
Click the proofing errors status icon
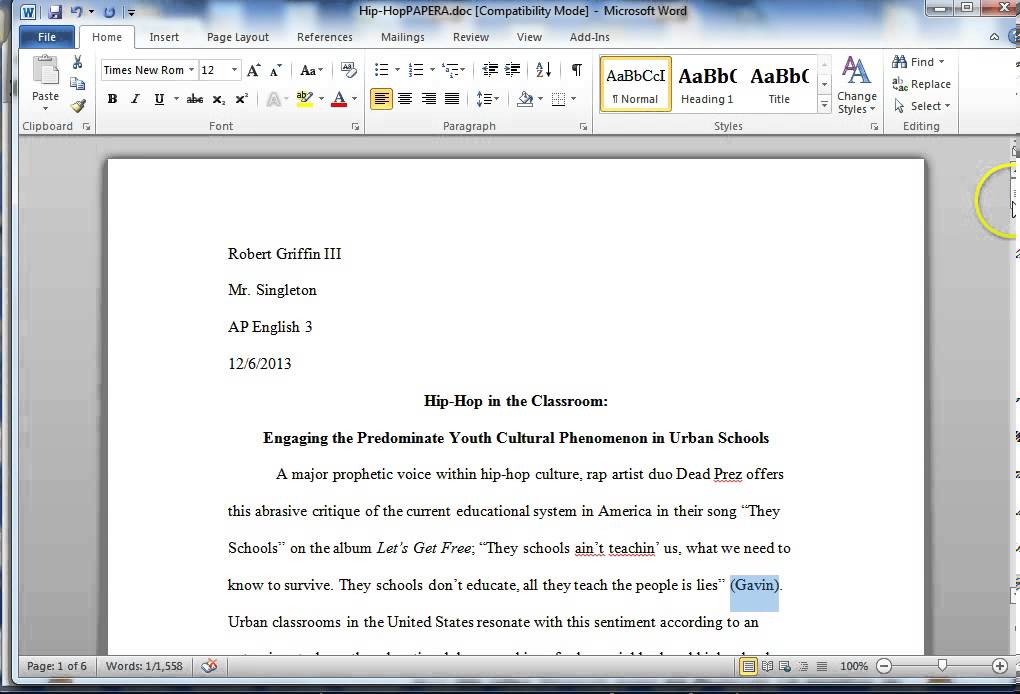pos(209,666)
